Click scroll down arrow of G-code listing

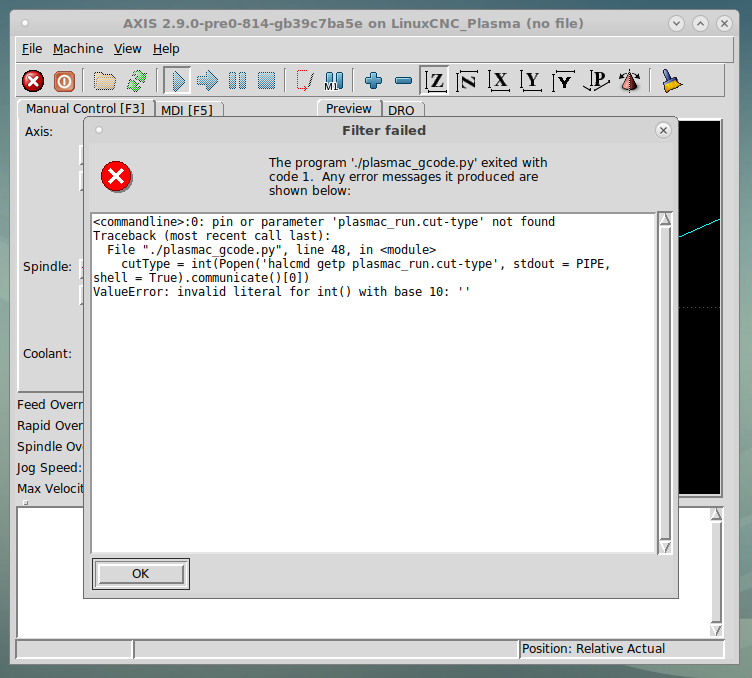[716, 630]
